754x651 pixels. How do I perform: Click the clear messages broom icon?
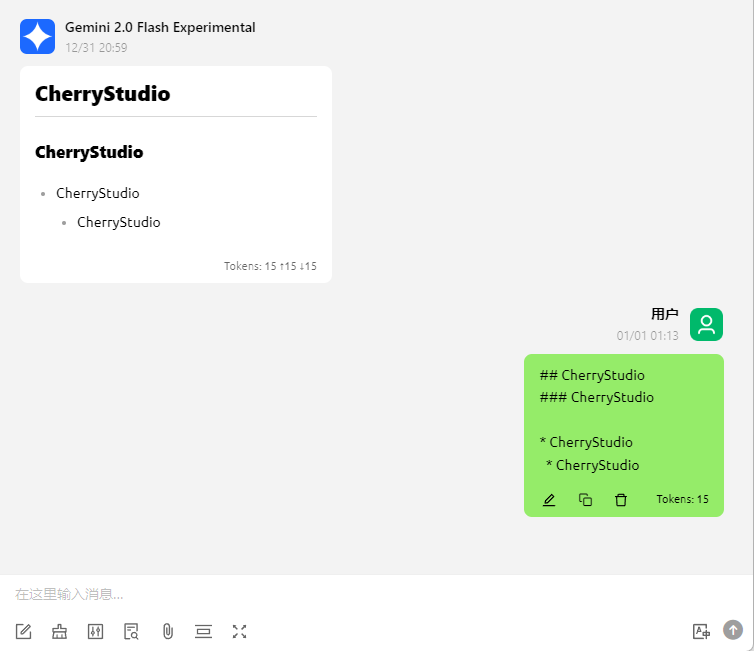[x=60, y=631]
